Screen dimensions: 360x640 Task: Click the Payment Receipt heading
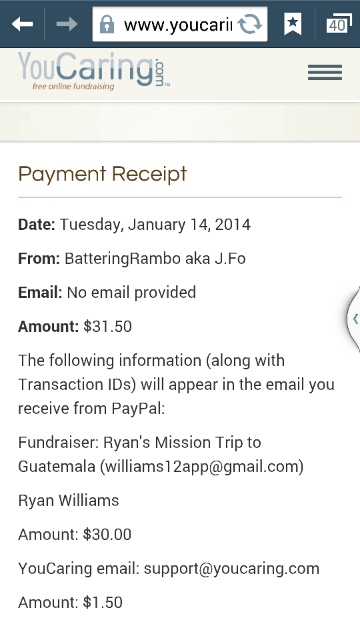[x=102, y=174]
